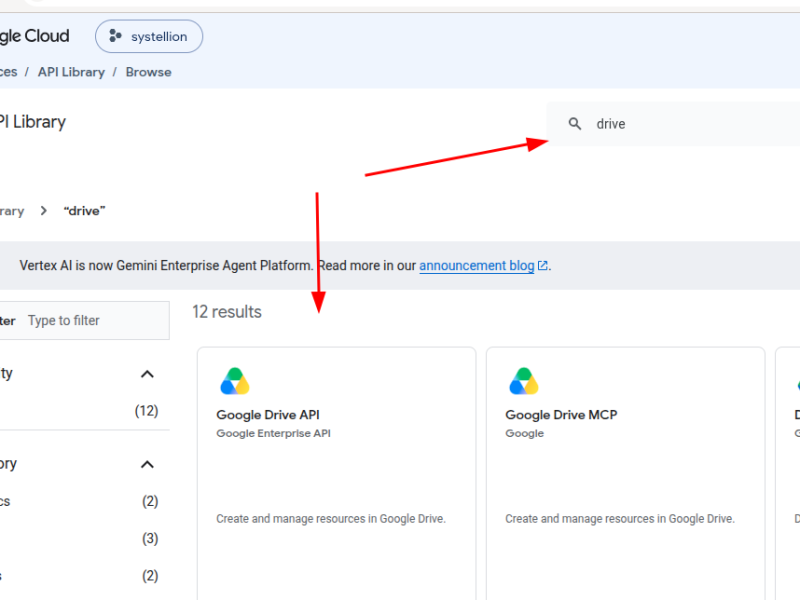Click the breadcrumb chevron before "drive"
This screenshot has width=800, height=600.
(x=43, y=211)
